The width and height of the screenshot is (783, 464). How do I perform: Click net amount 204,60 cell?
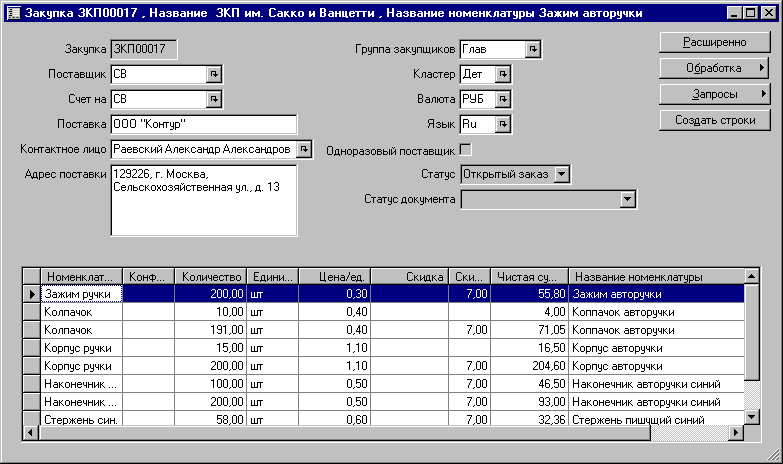pyautogui.click(x=529, y=366)
